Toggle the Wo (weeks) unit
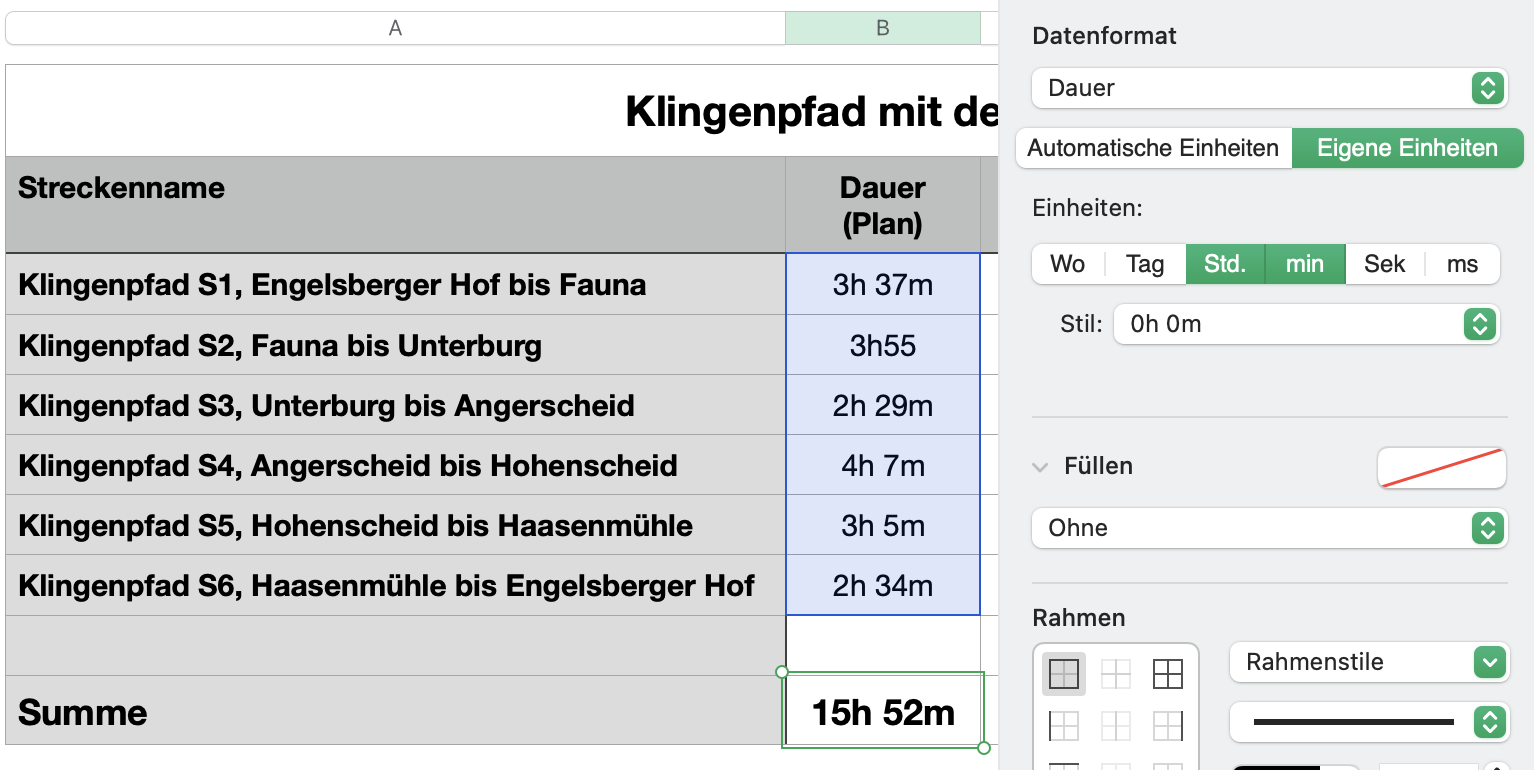Image resolution: width=1534 pixels, height=770 pixels. point(1067,264)
